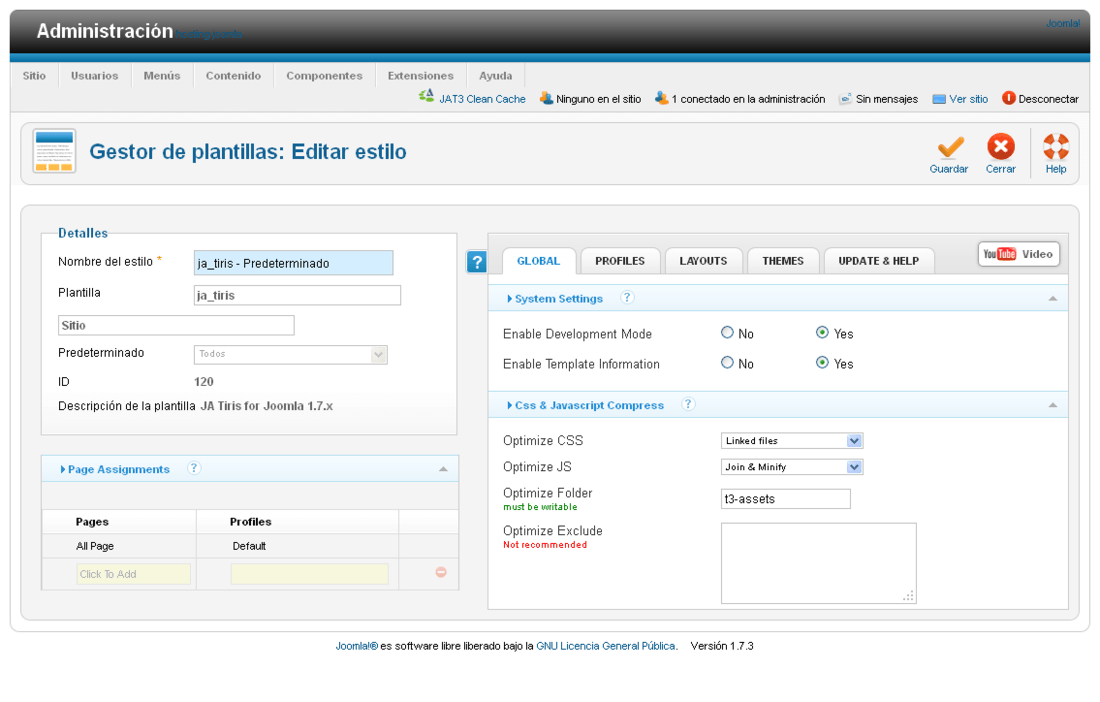Click the Sin mensajes envelope icon
Image resolution: width=1100 pixels, height=702 pixels.
[x=846, y=99]
